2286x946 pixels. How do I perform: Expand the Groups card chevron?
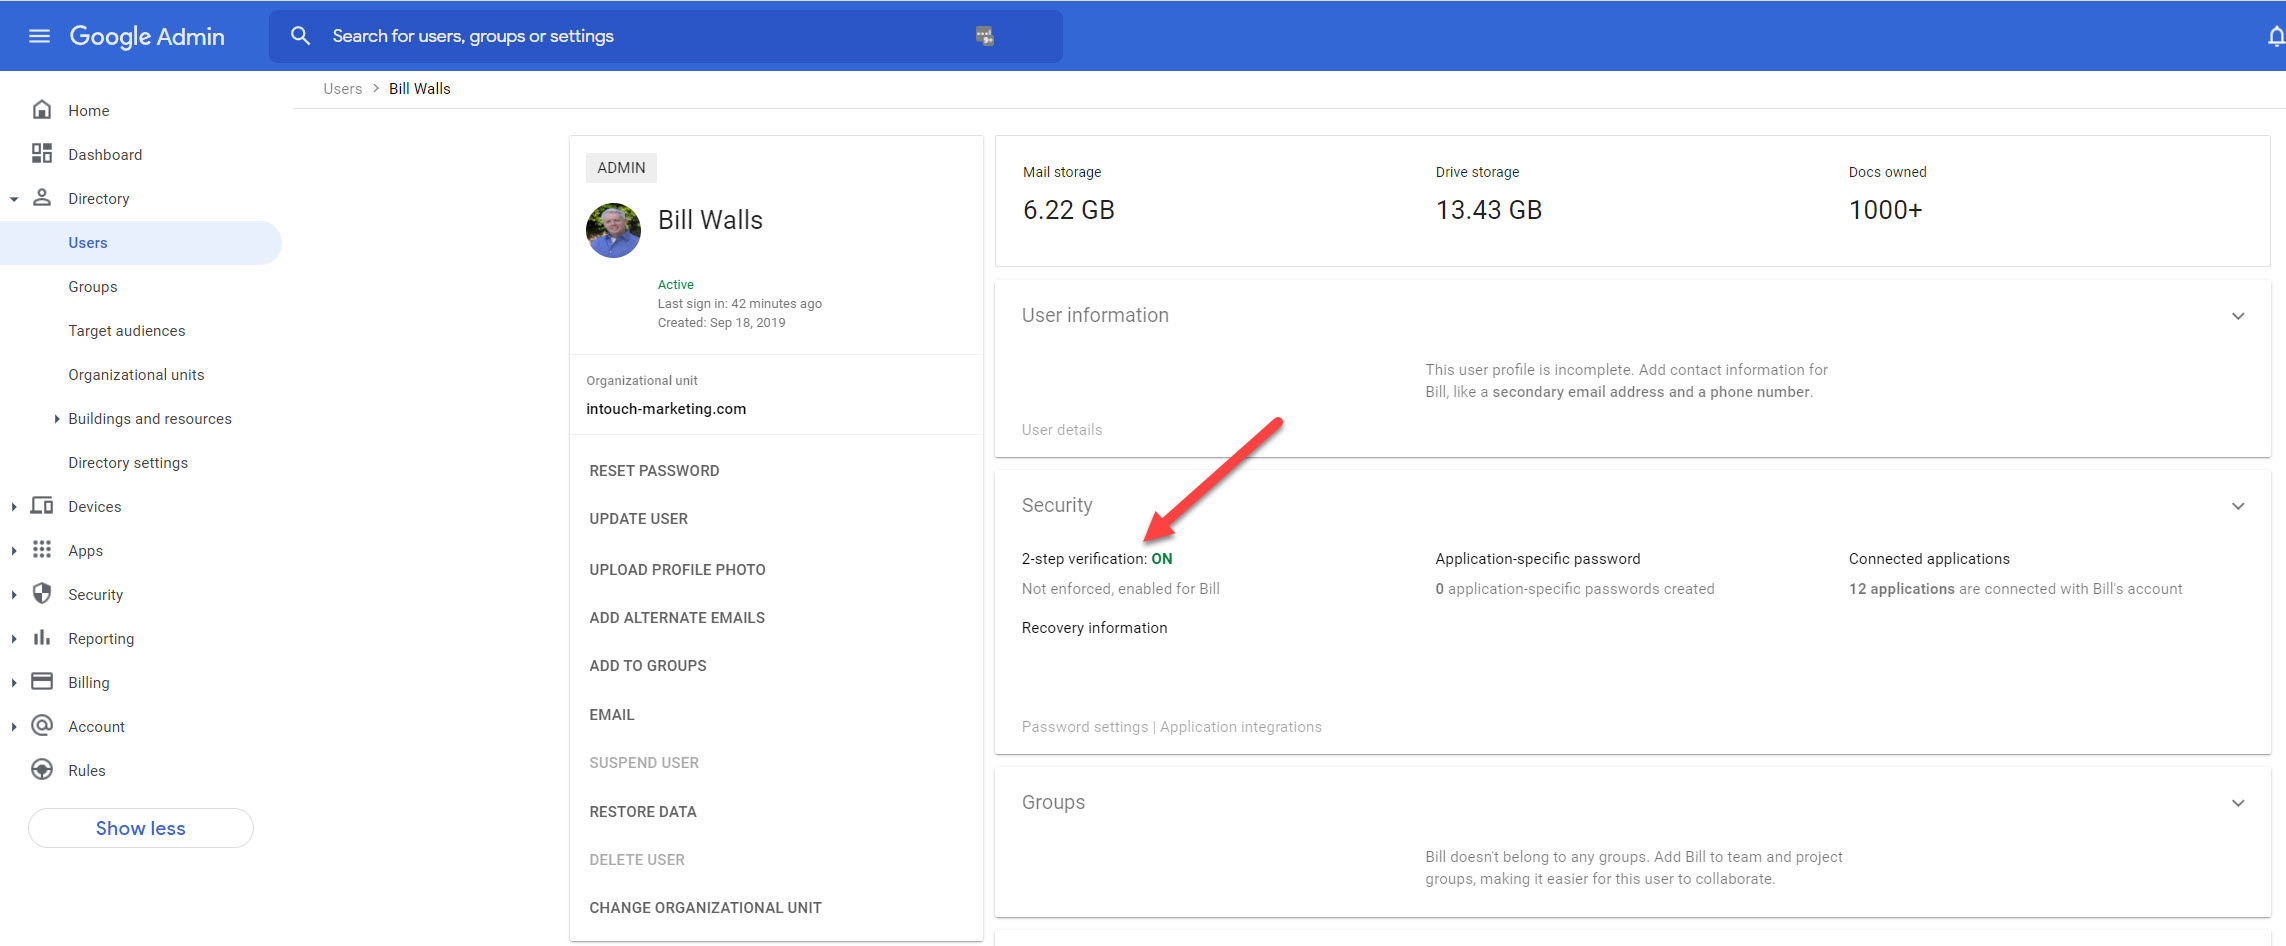click(x=2238, y=803)
